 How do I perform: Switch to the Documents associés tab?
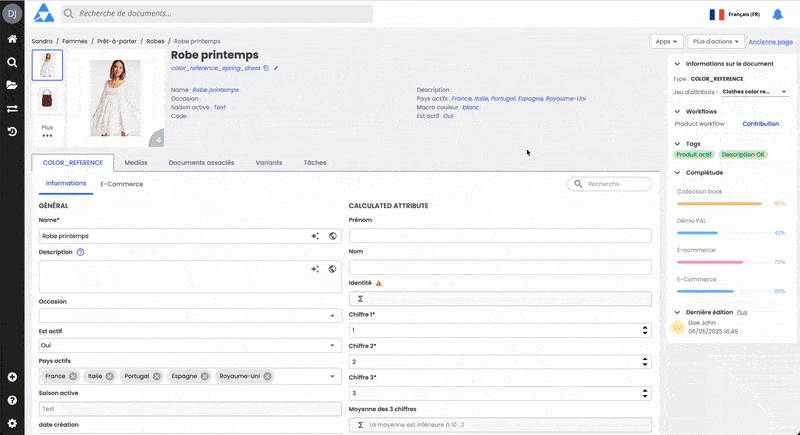(202, 163)
